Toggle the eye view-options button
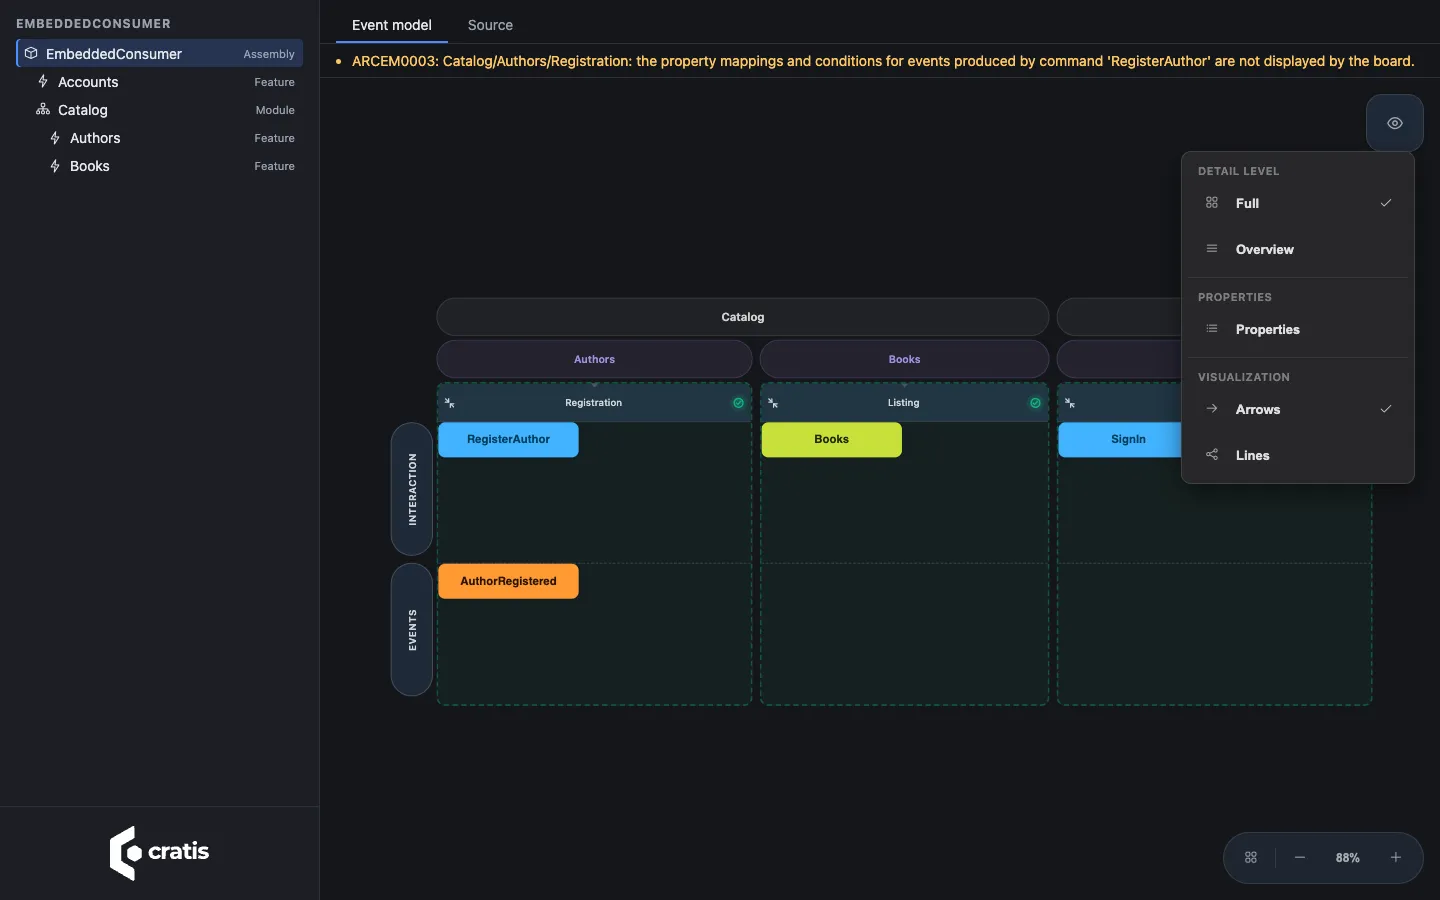 click(x=1395, y=123)
